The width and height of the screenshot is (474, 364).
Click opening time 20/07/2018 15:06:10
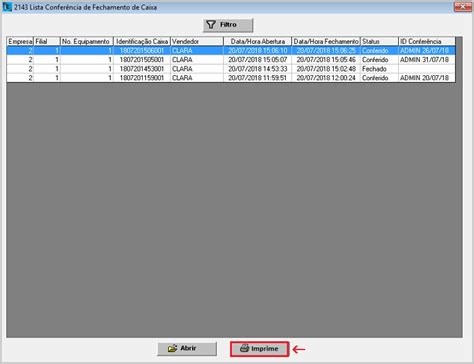(258, 51)
